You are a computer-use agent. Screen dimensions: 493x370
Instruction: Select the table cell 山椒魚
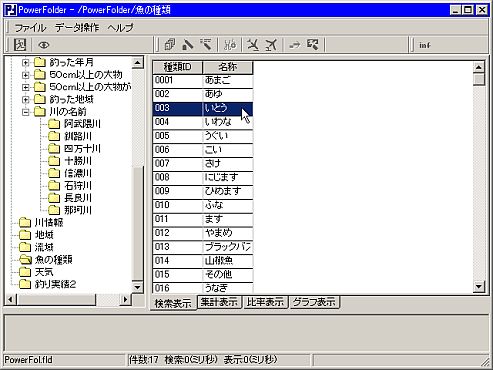click(228, 261)
